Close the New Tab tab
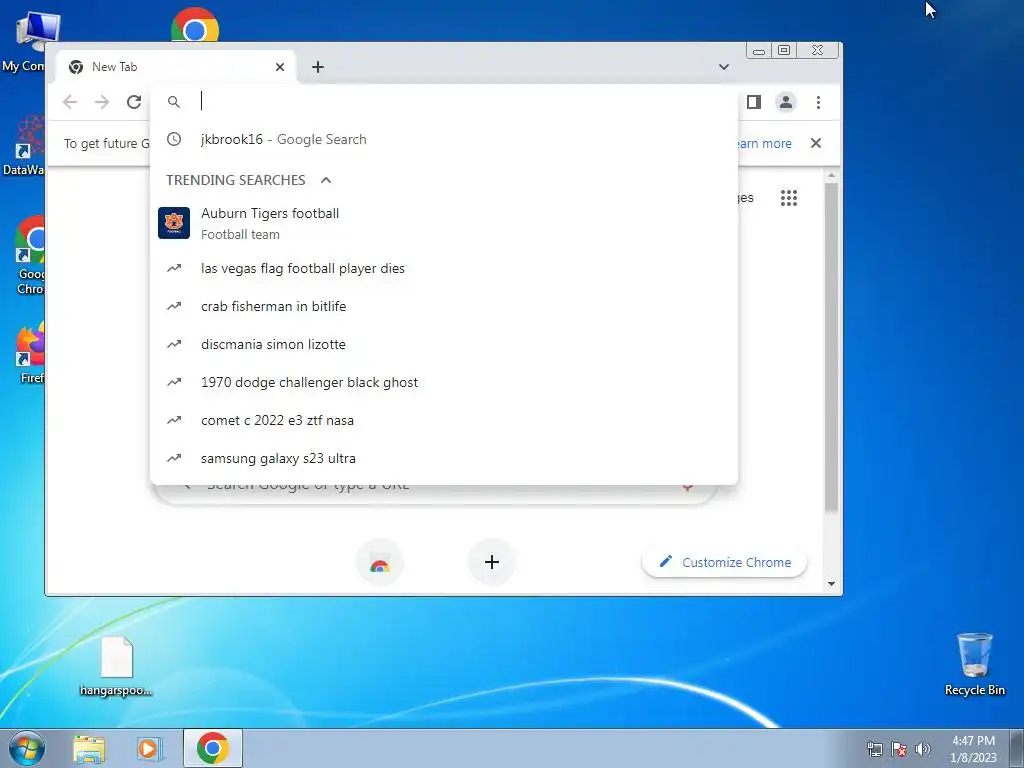Screen dimensions: 1024x768 pyautogui.click(x=280, y=67)
